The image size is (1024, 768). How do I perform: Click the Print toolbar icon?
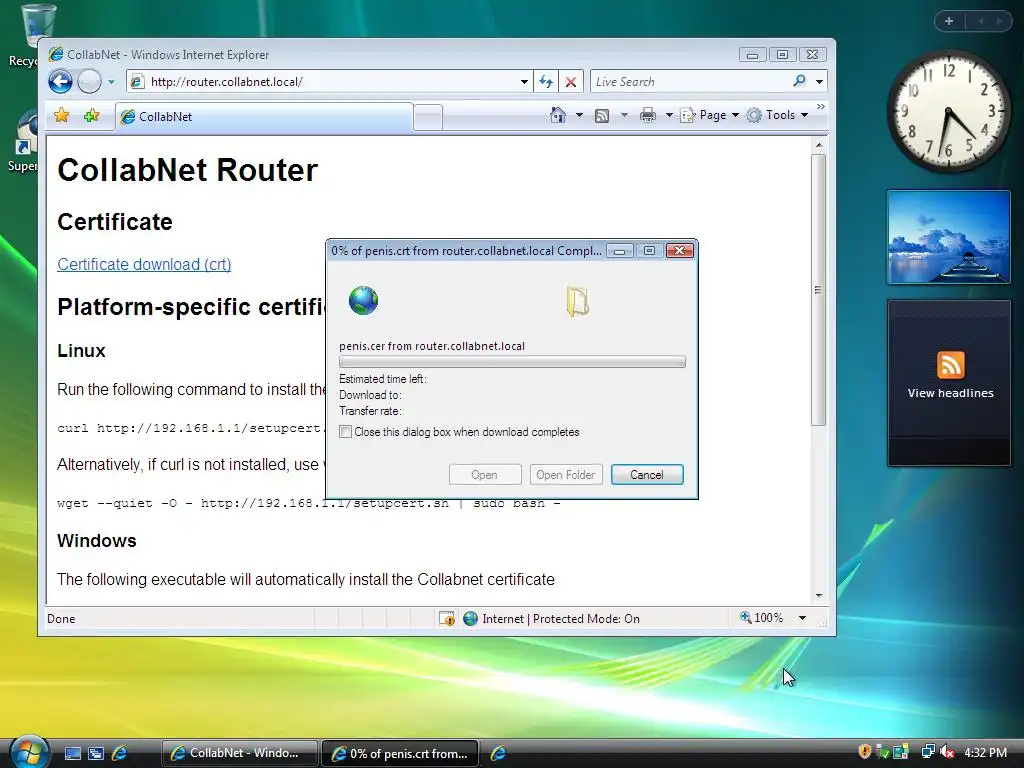tap(648, 116)
